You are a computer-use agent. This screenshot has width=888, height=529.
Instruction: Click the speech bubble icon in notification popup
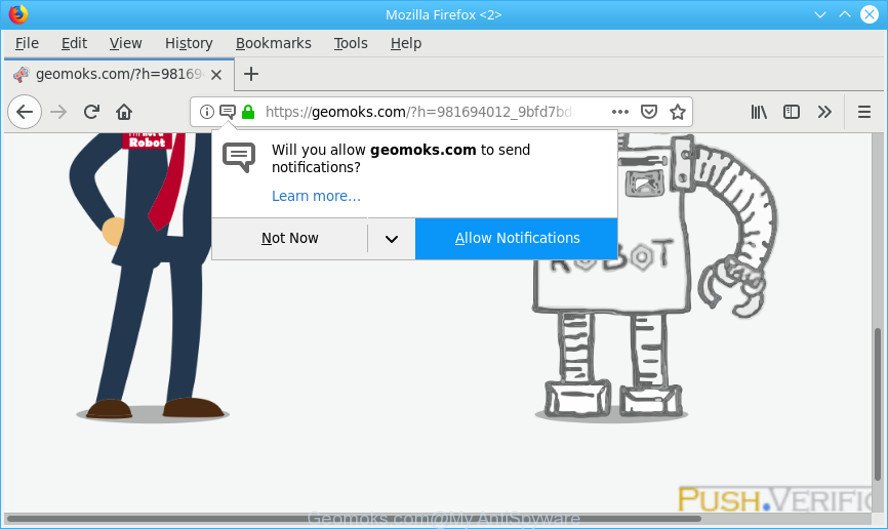pos(238,158)
